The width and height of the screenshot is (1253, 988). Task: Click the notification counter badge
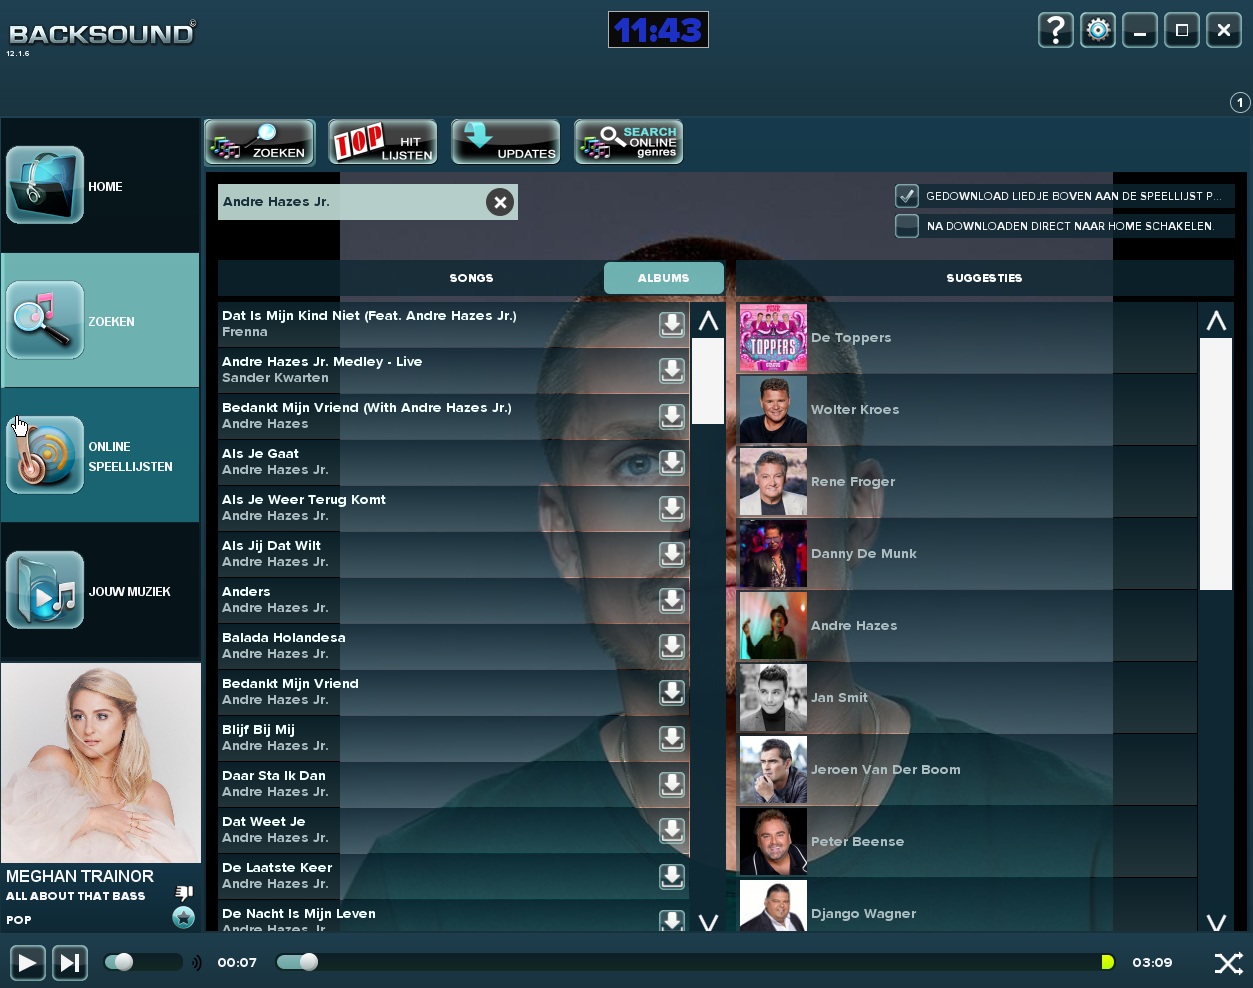(1240, 102)
